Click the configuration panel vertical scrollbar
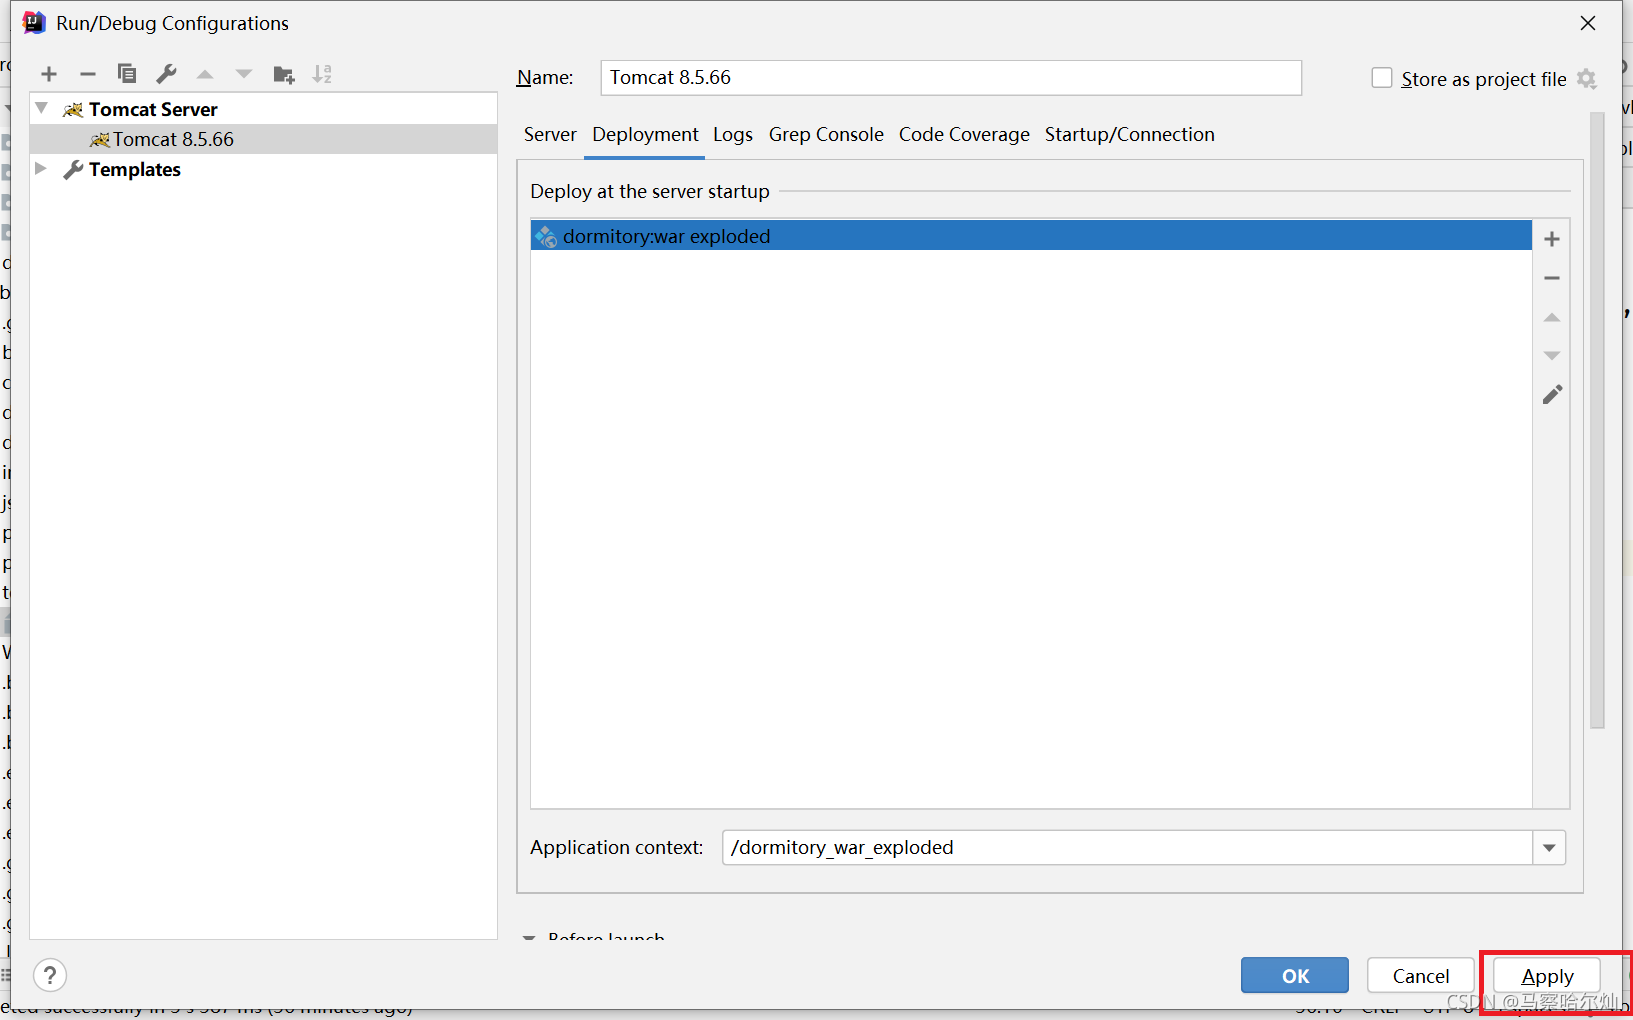Viewport: 1633px width, 1020px height. point(1597,420)
